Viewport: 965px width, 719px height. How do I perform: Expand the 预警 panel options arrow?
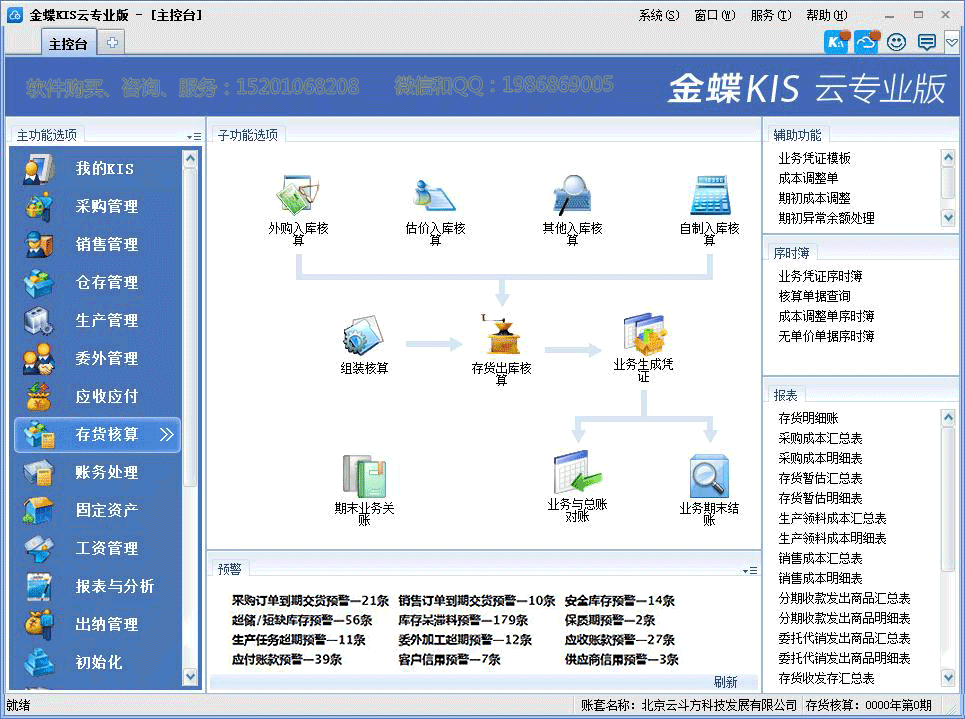(x=750, y=570)
